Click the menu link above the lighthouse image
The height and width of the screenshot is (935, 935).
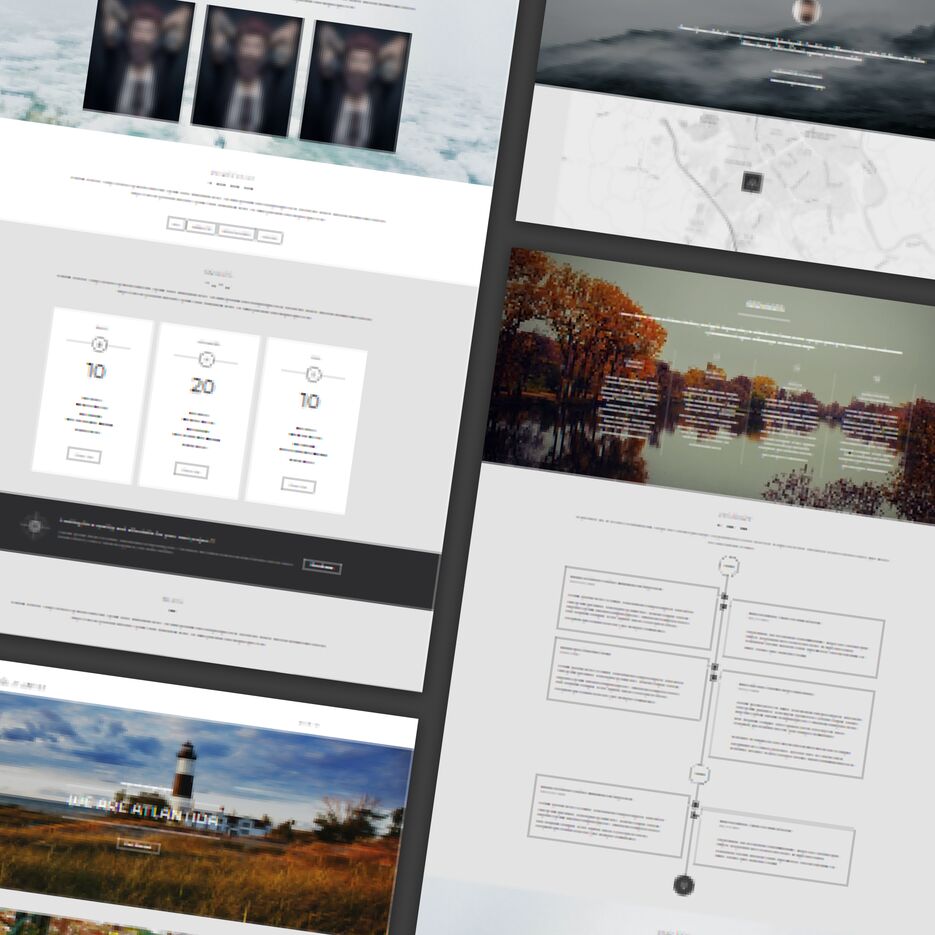(x=309, y=723)
